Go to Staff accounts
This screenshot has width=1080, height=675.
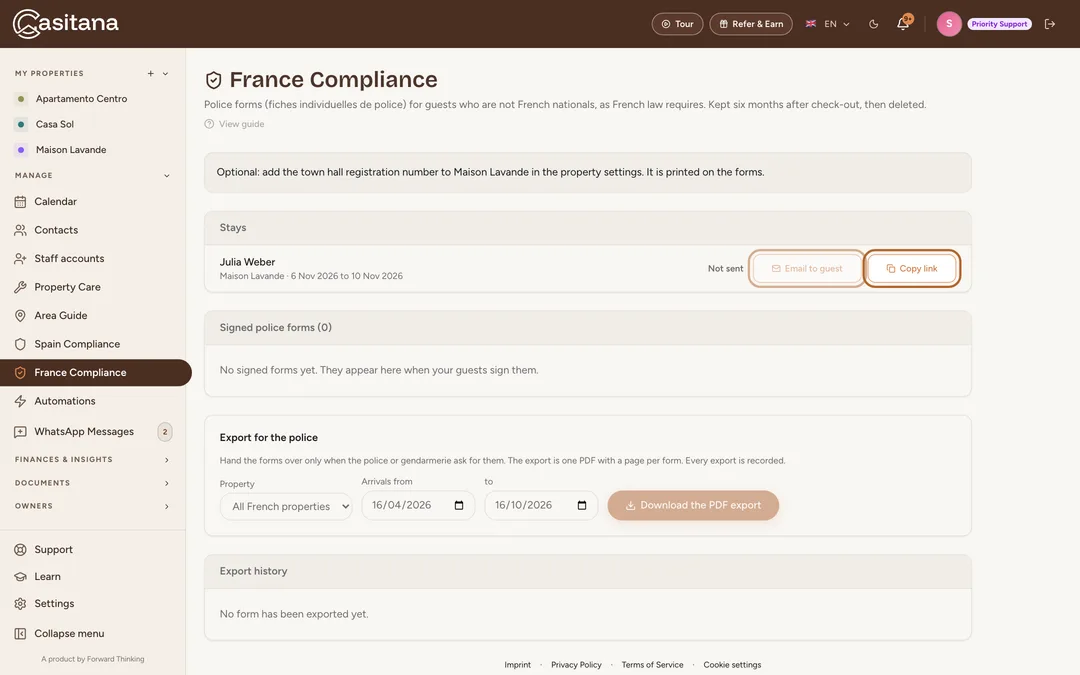click(x=69, y=258)
